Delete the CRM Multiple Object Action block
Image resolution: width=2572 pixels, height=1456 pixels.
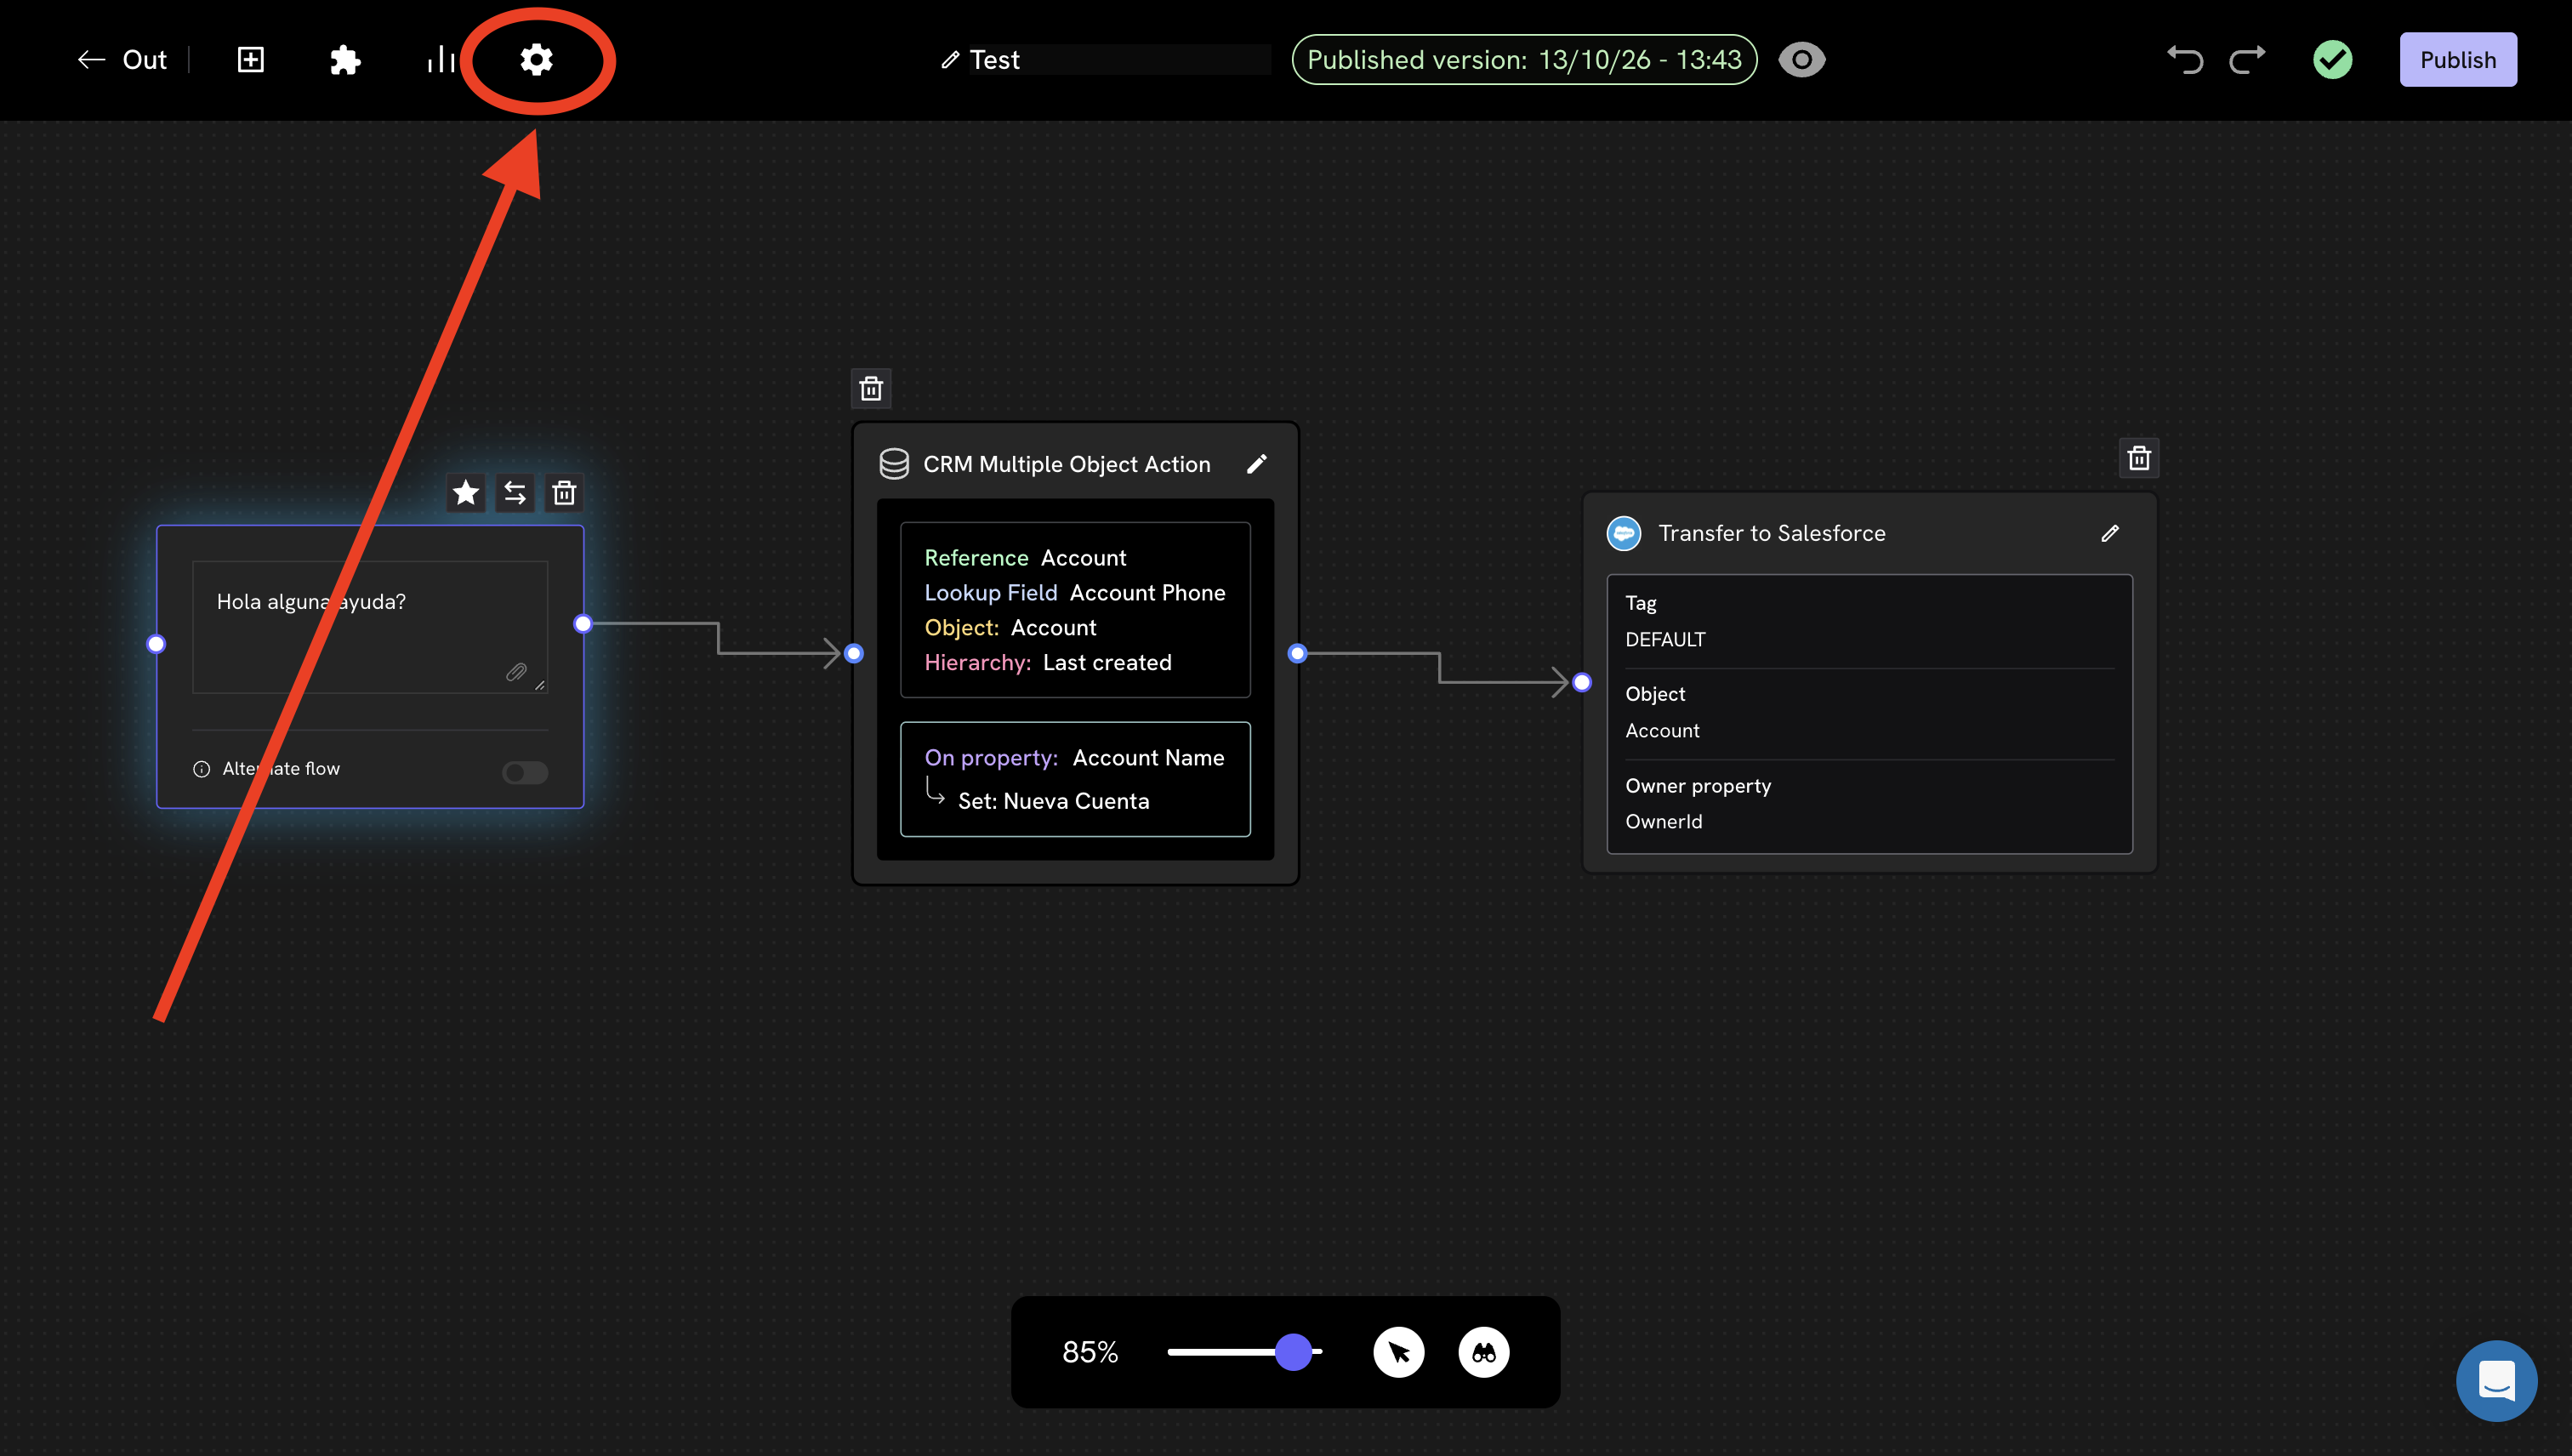[871, 388]
